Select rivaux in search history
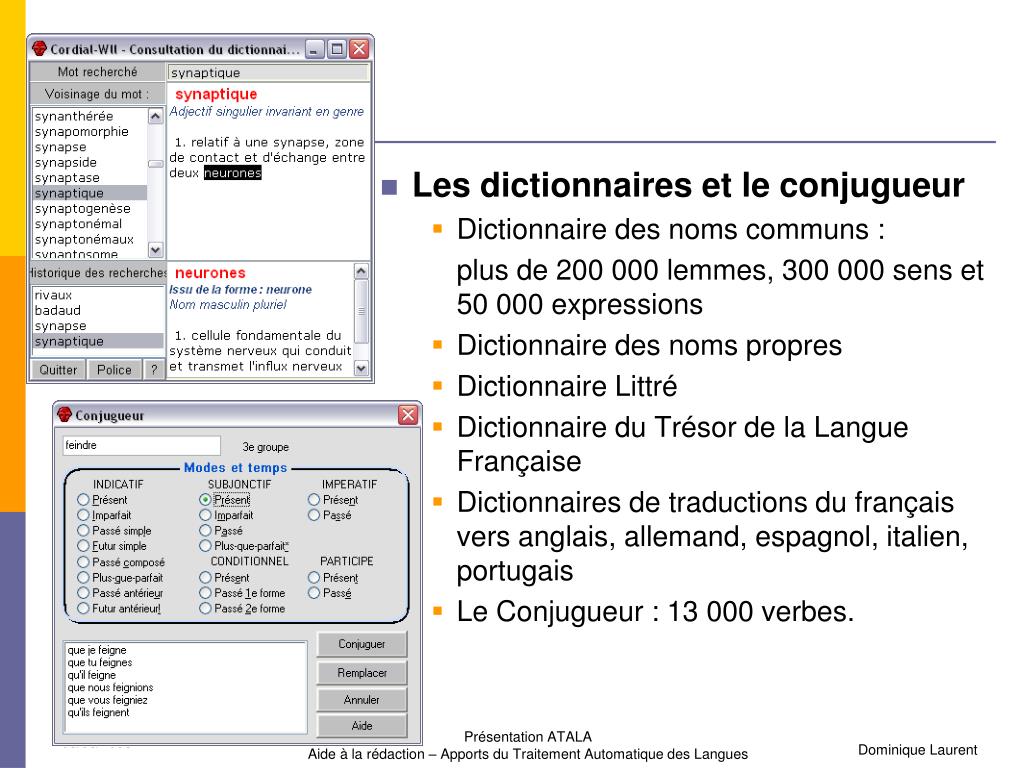This screenshot has height=768, width=1024. pyautogui.click(x=53, y=295)
